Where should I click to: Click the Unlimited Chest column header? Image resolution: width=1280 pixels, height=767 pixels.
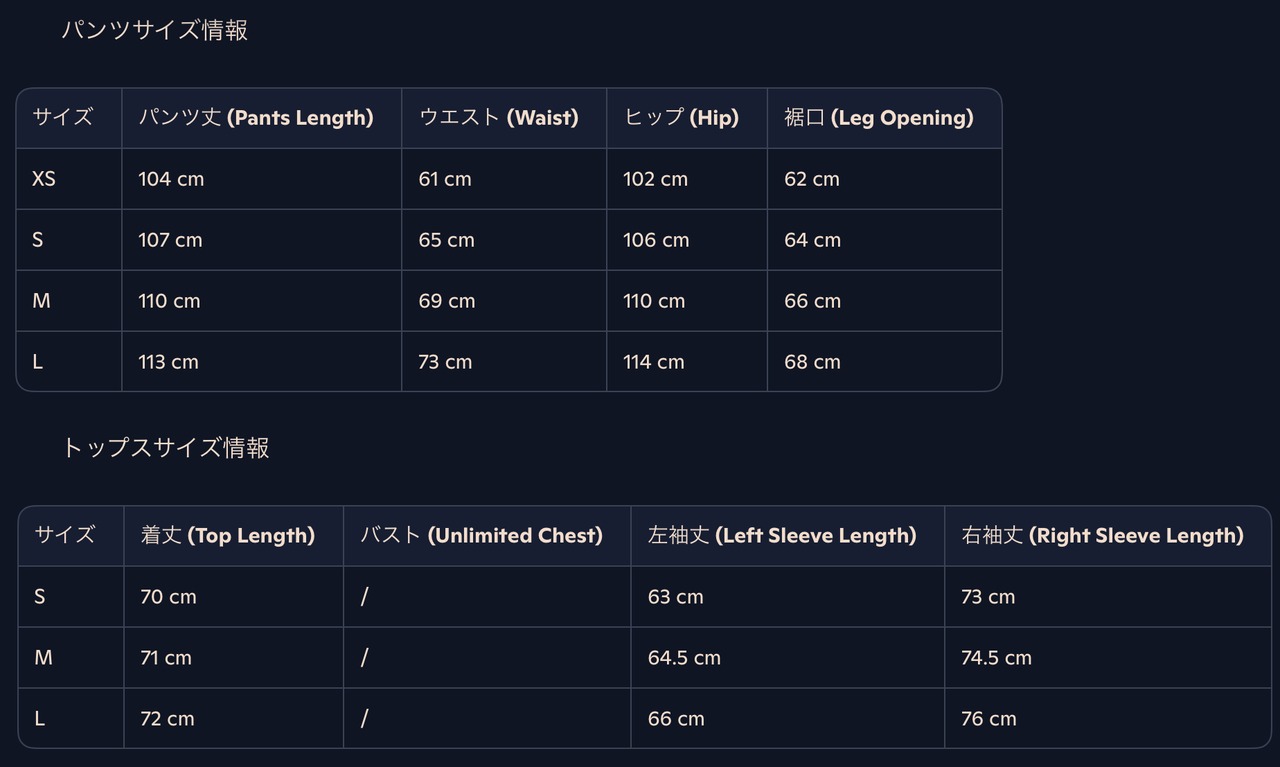[481, 536]
